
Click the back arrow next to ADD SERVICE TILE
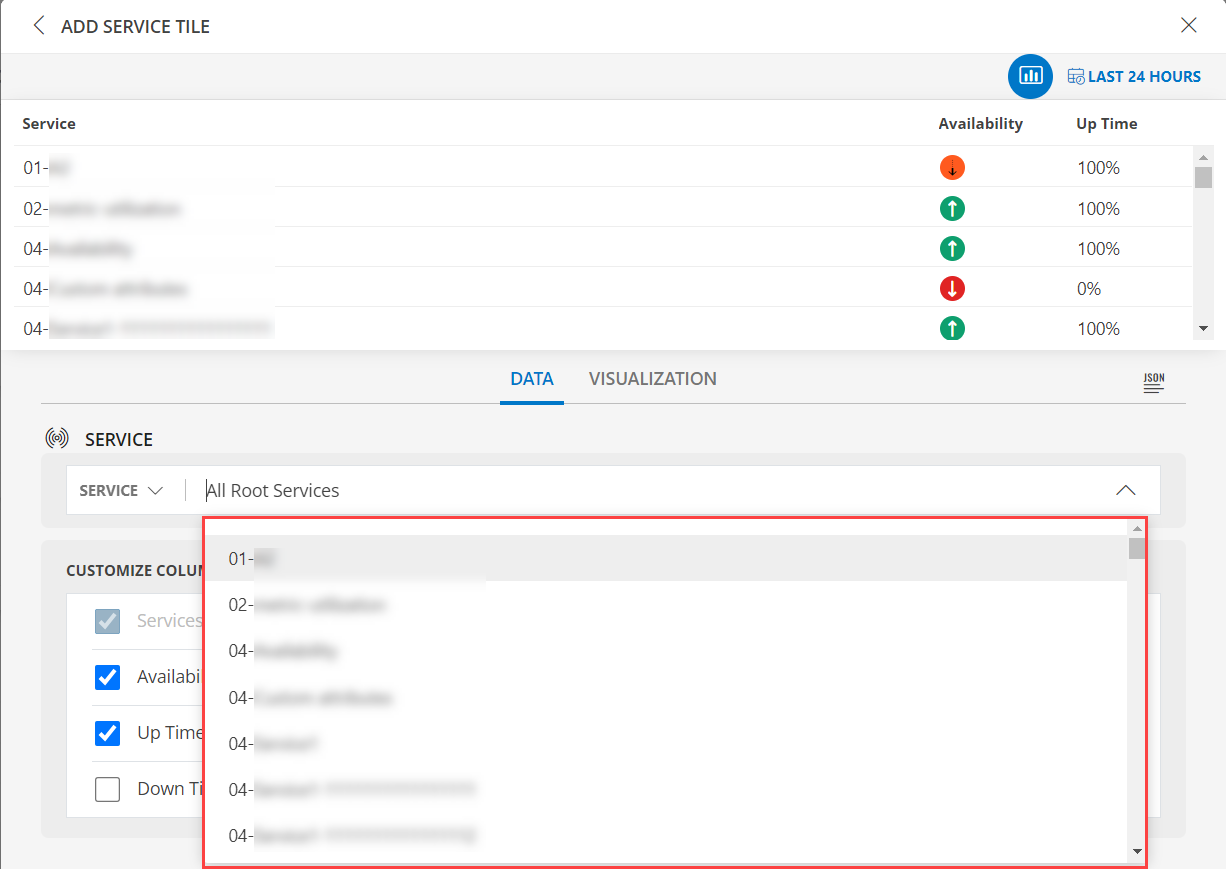38,25
